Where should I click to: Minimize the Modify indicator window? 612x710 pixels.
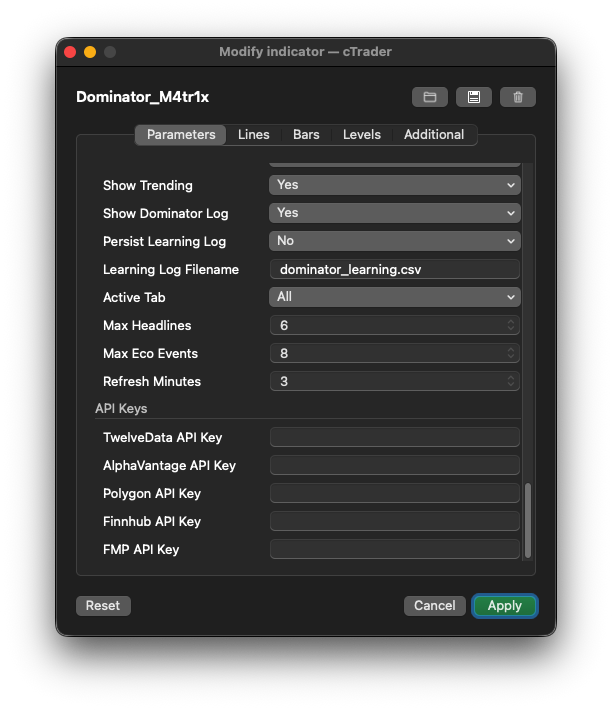(90, 52)
